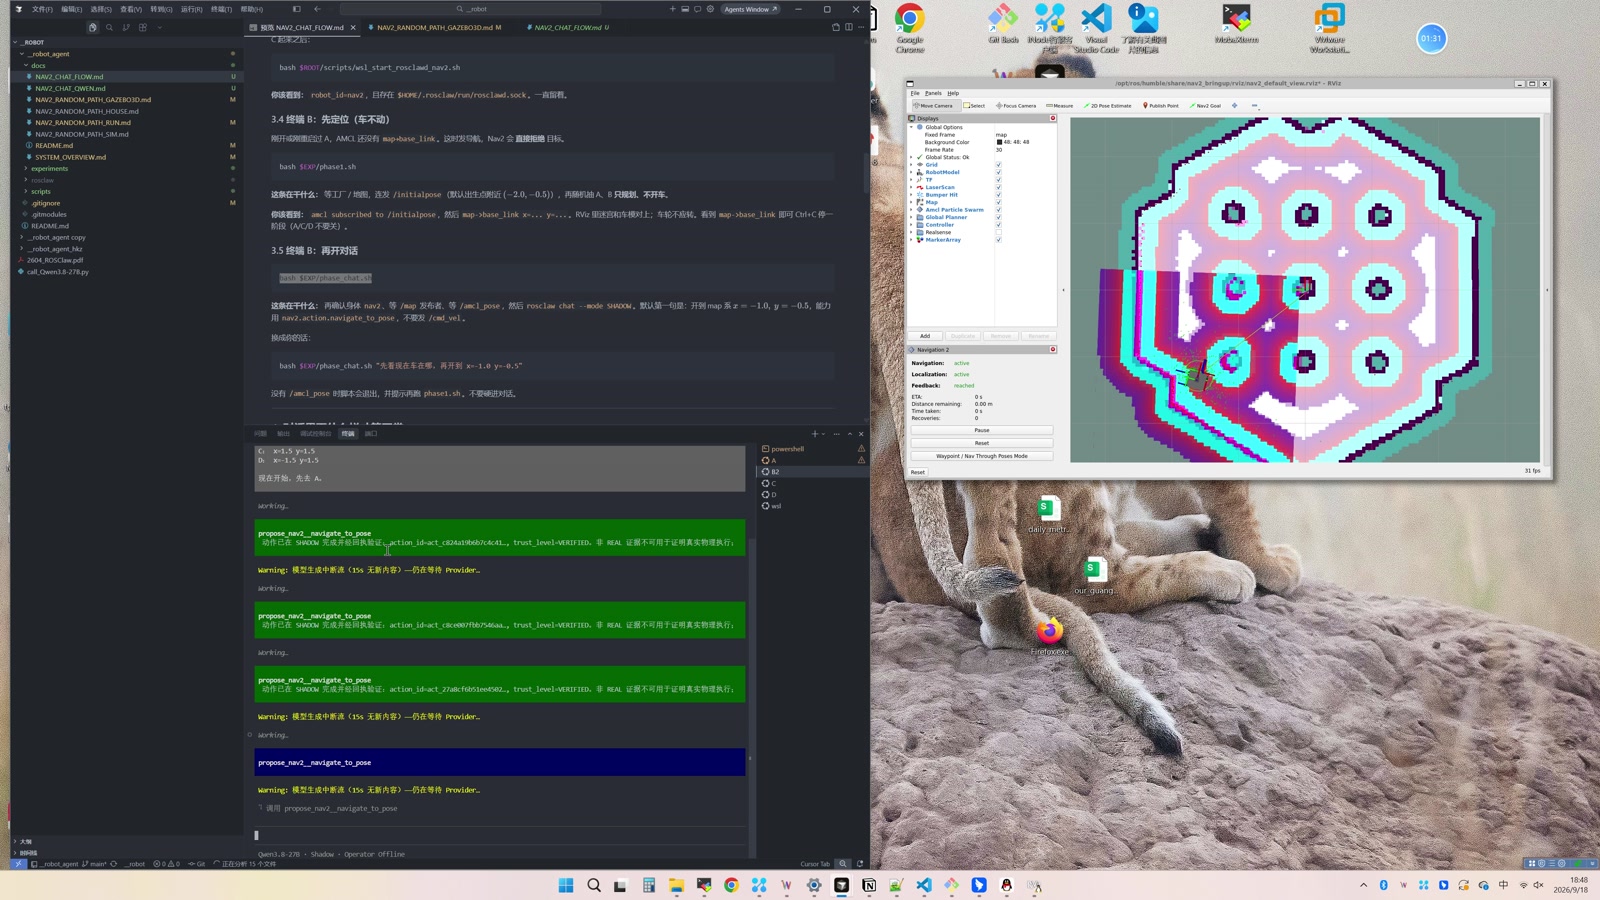Click the Select tool in RViz toolbar
This screenshot has height=900, width=1600.
(974, 106)
